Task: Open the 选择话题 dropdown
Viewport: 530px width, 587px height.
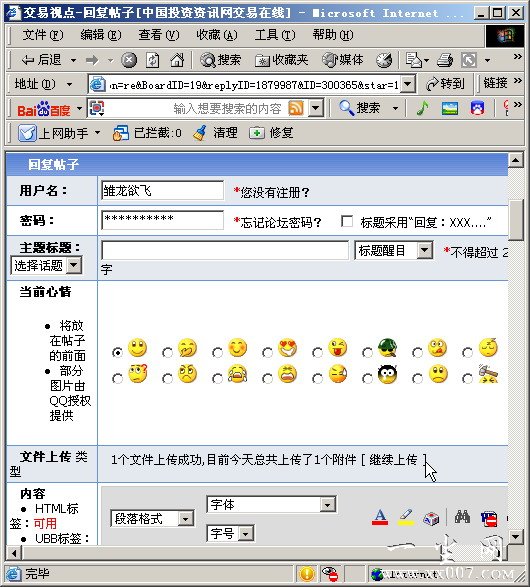Action: tap(74, 265)
